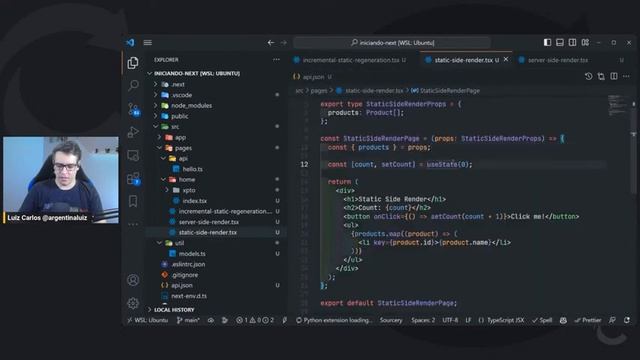Open the Manage gear icon
The height and width of the screenshot is (360, 640).
tap(133, 303)
